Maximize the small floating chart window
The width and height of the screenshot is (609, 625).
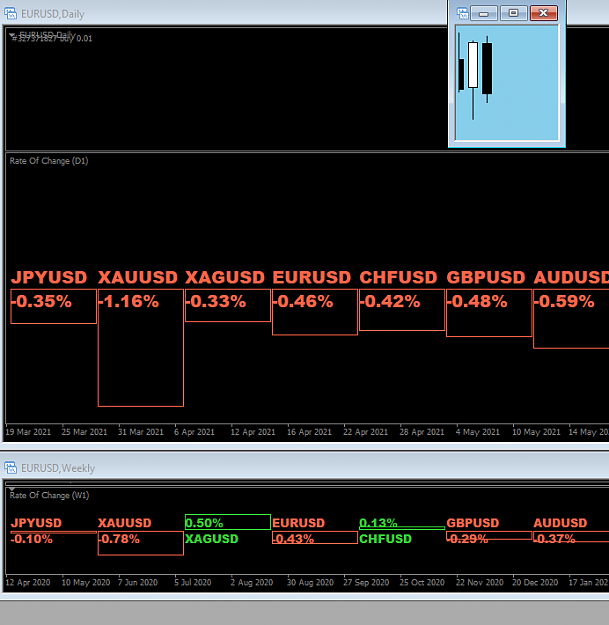(514, 13)
